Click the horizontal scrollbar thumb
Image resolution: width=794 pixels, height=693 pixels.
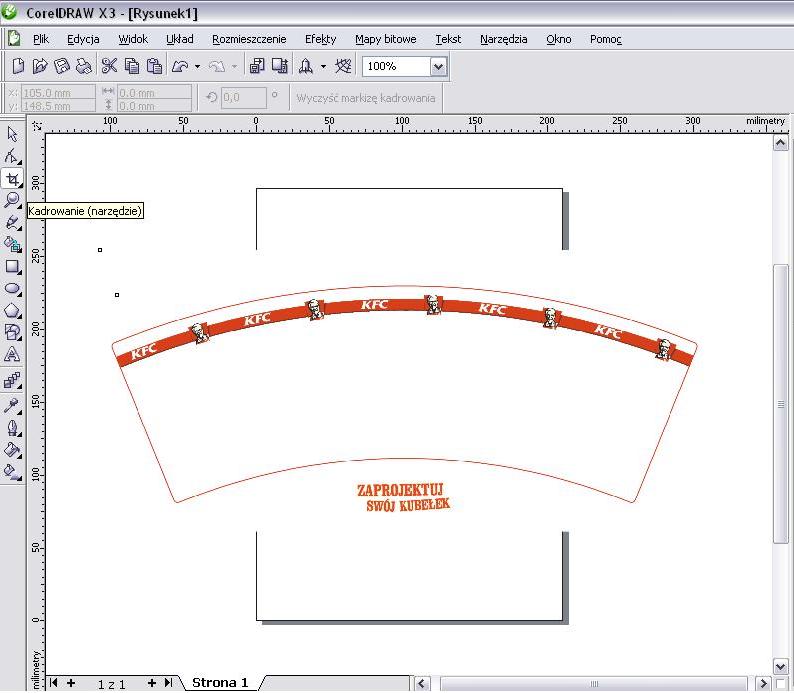click(594, 684)
